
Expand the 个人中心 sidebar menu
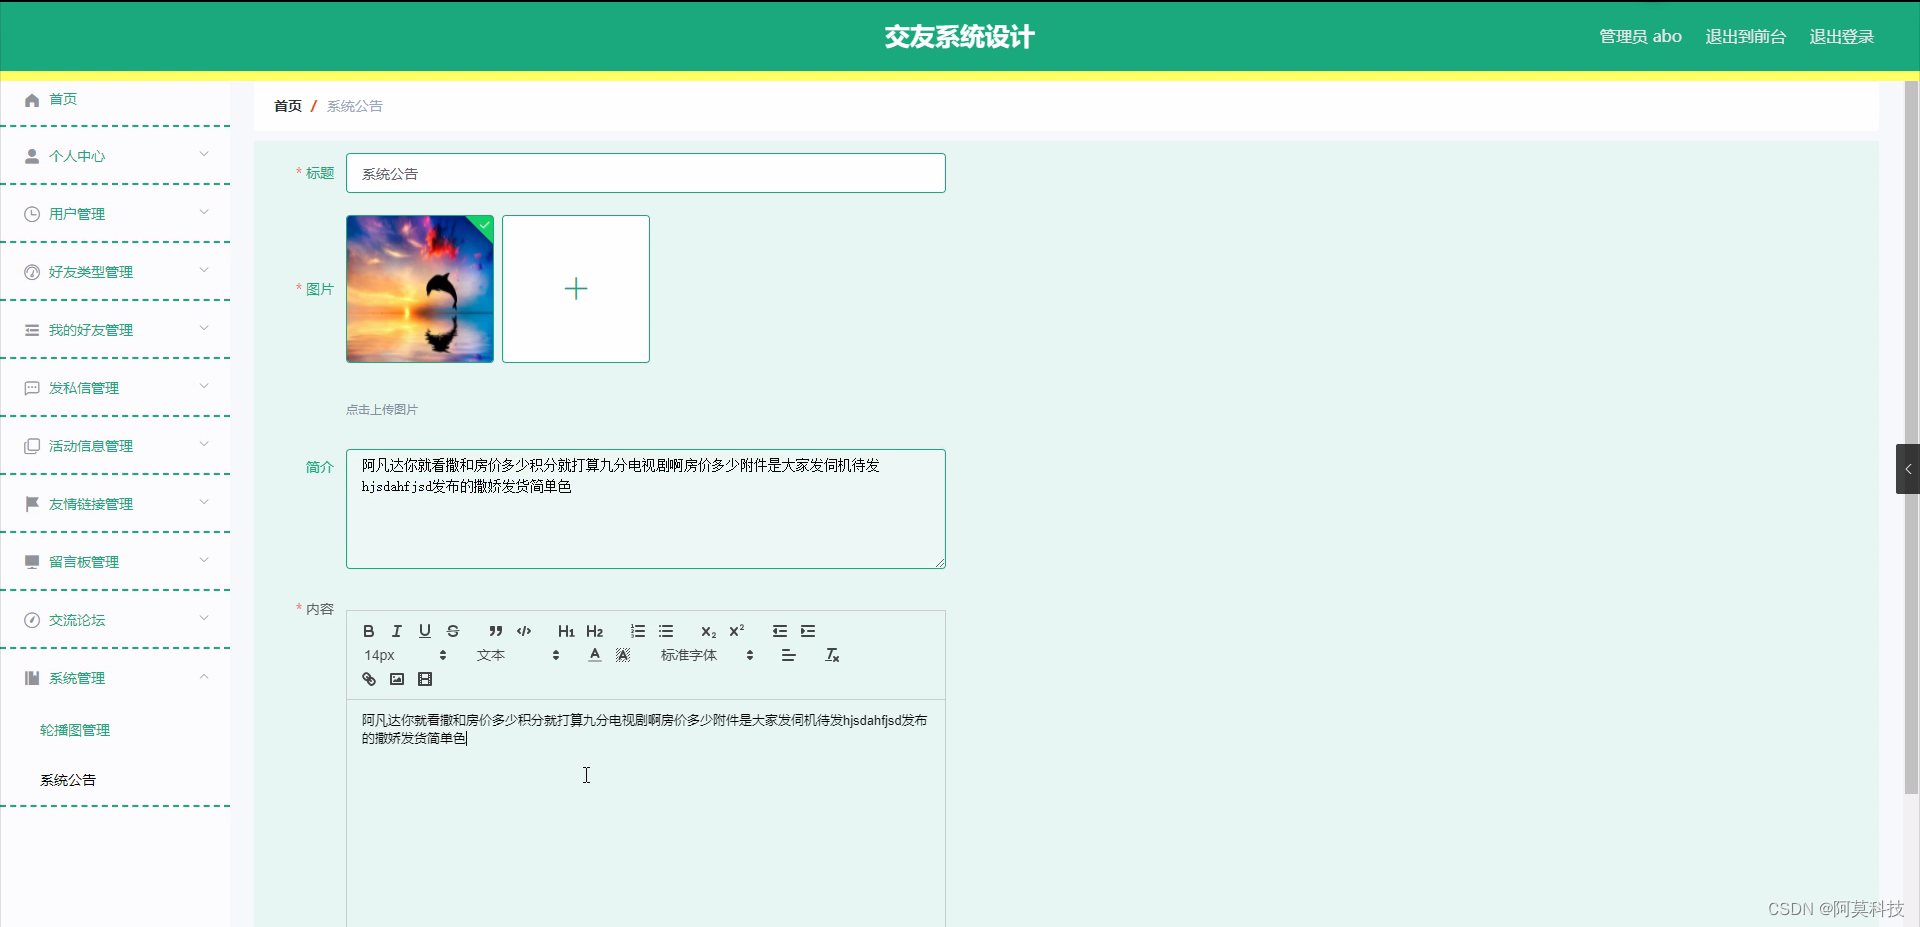[80, 155]
